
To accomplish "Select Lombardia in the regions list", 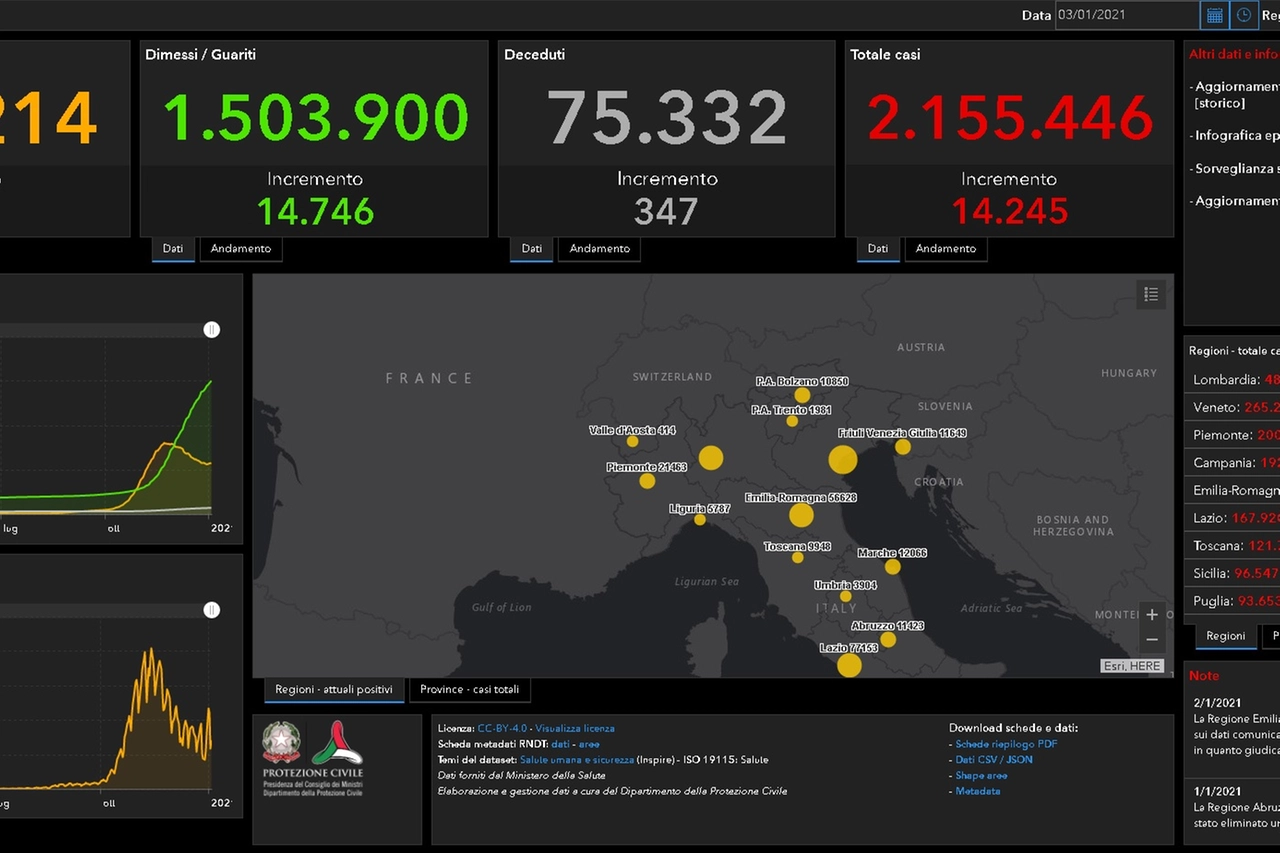I will click(x=1234, y=380).
